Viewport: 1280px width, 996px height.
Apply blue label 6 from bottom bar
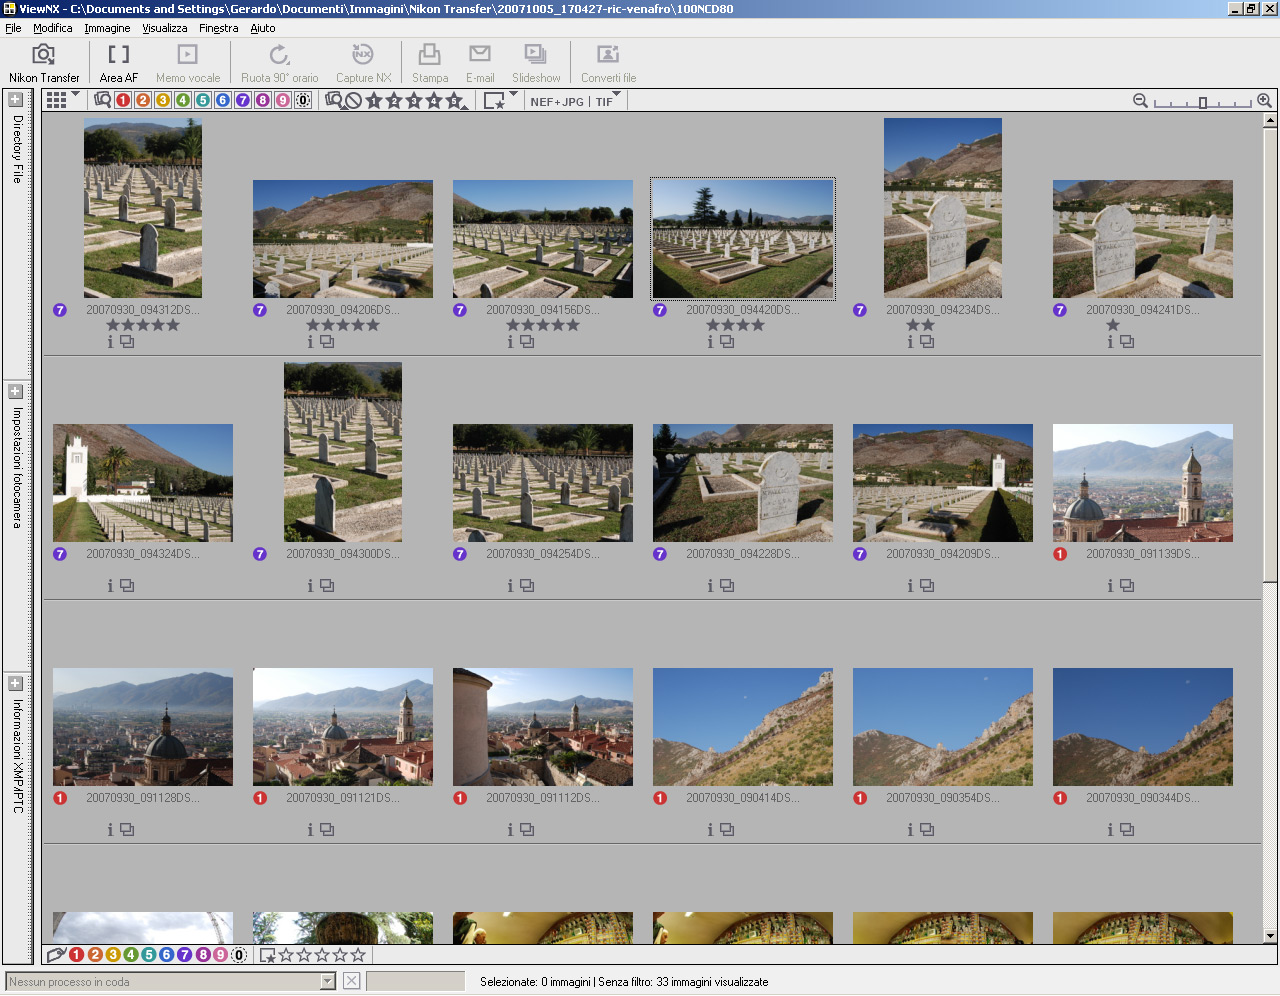tap(167, 955)
